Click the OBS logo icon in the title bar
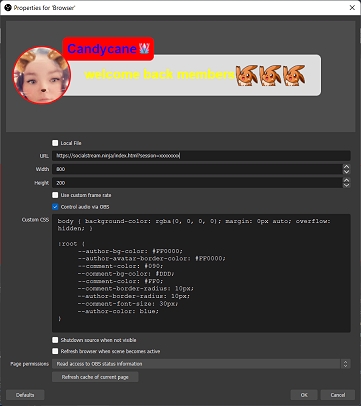 pyautogui.click(x=7, y=7)
